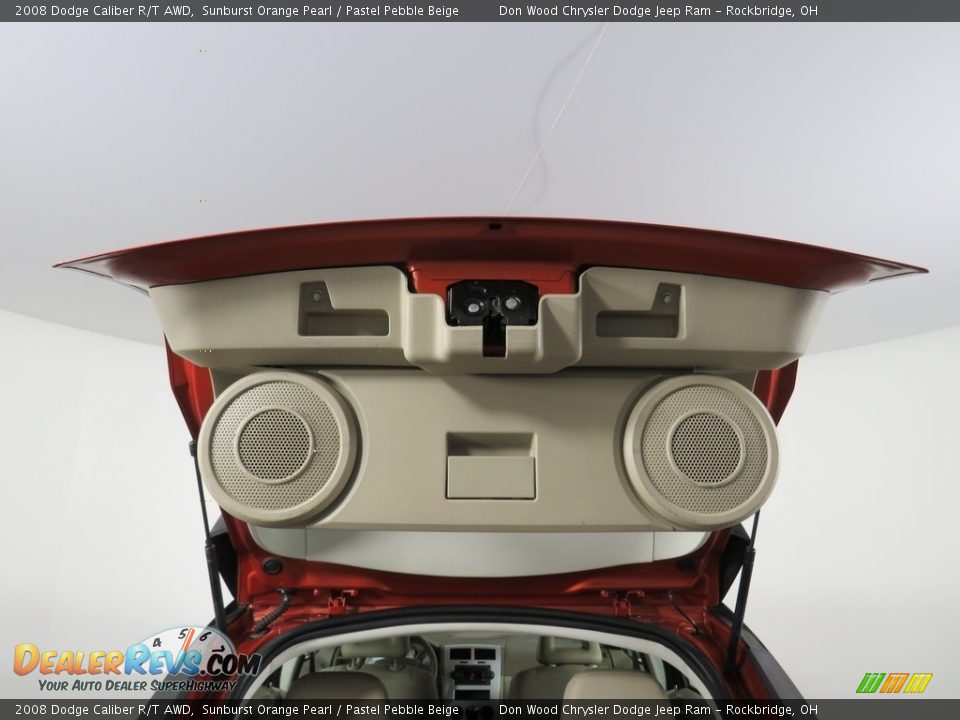Click the striped MM logo in the corner
The height and width of the screenshot is (720, 960).
[x=894, y=682]
